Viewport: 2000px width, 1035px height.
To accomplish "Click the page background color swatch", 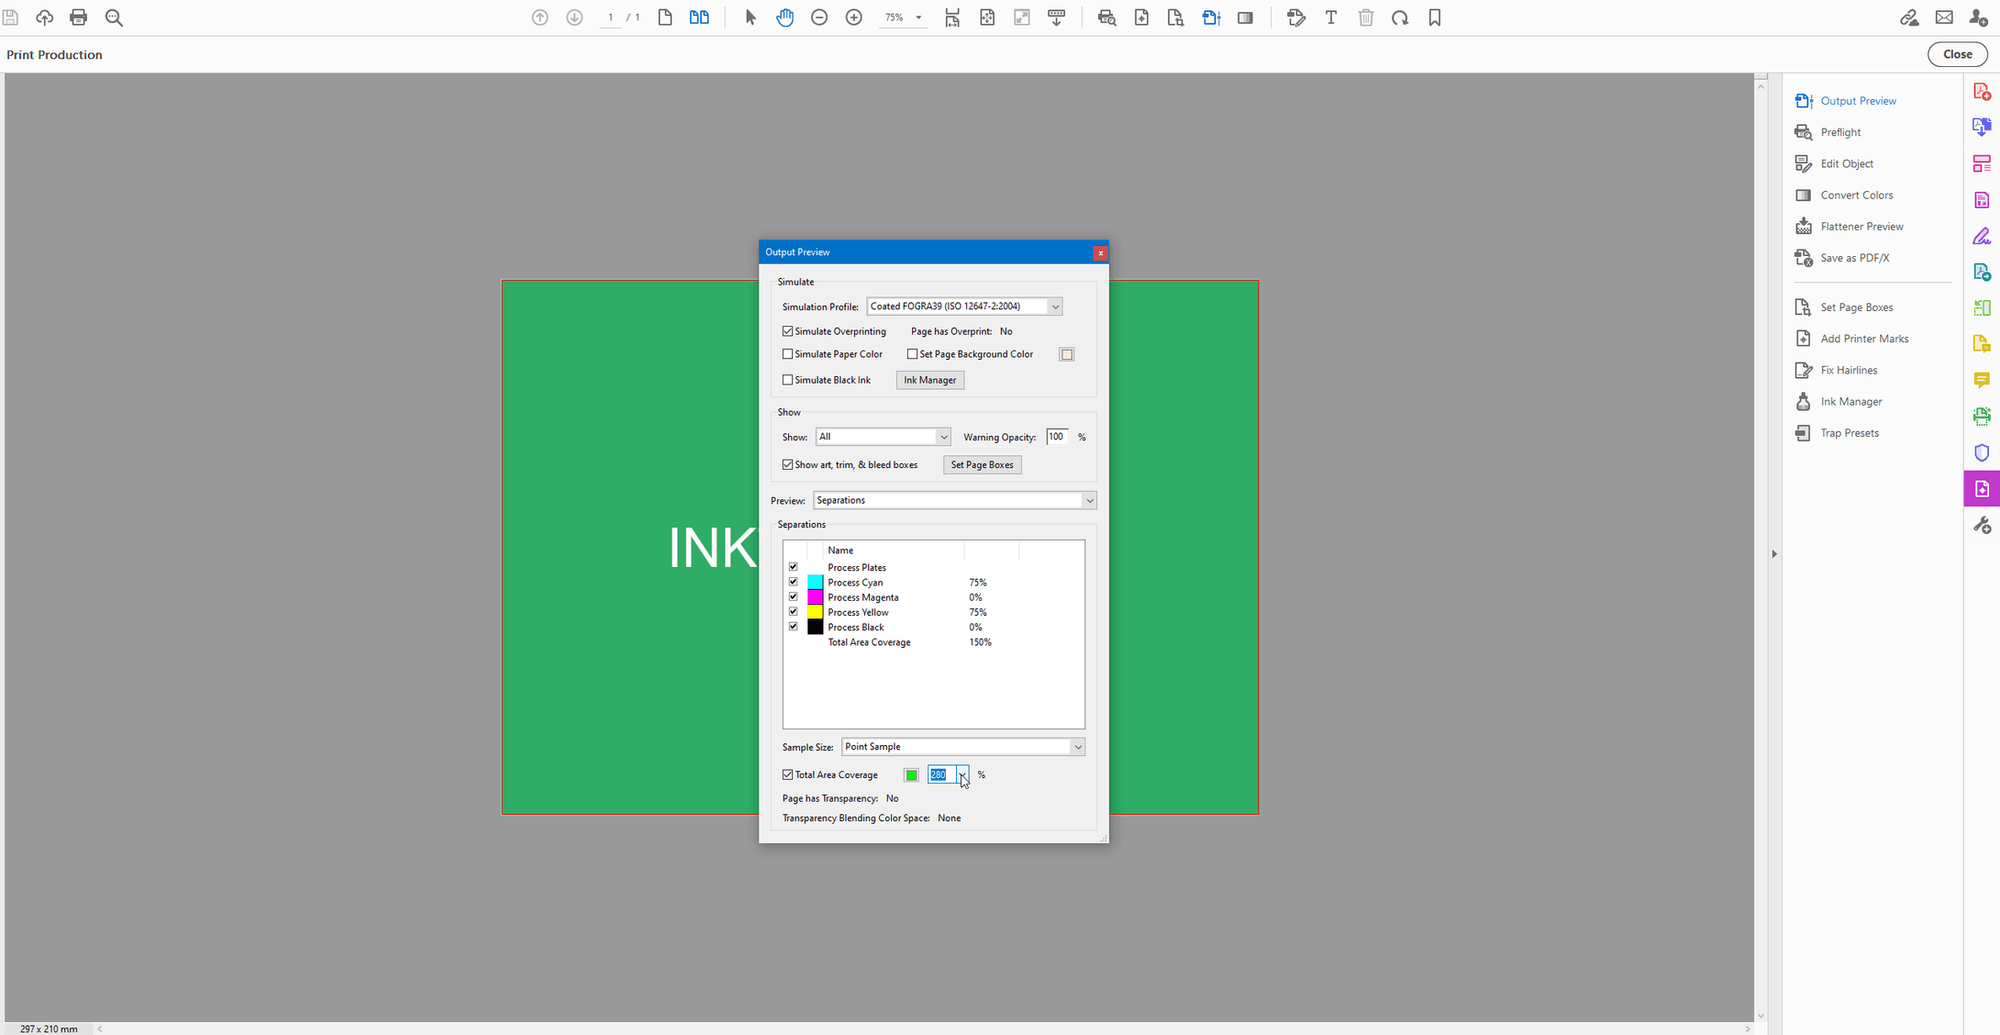I will point(1067,354).
